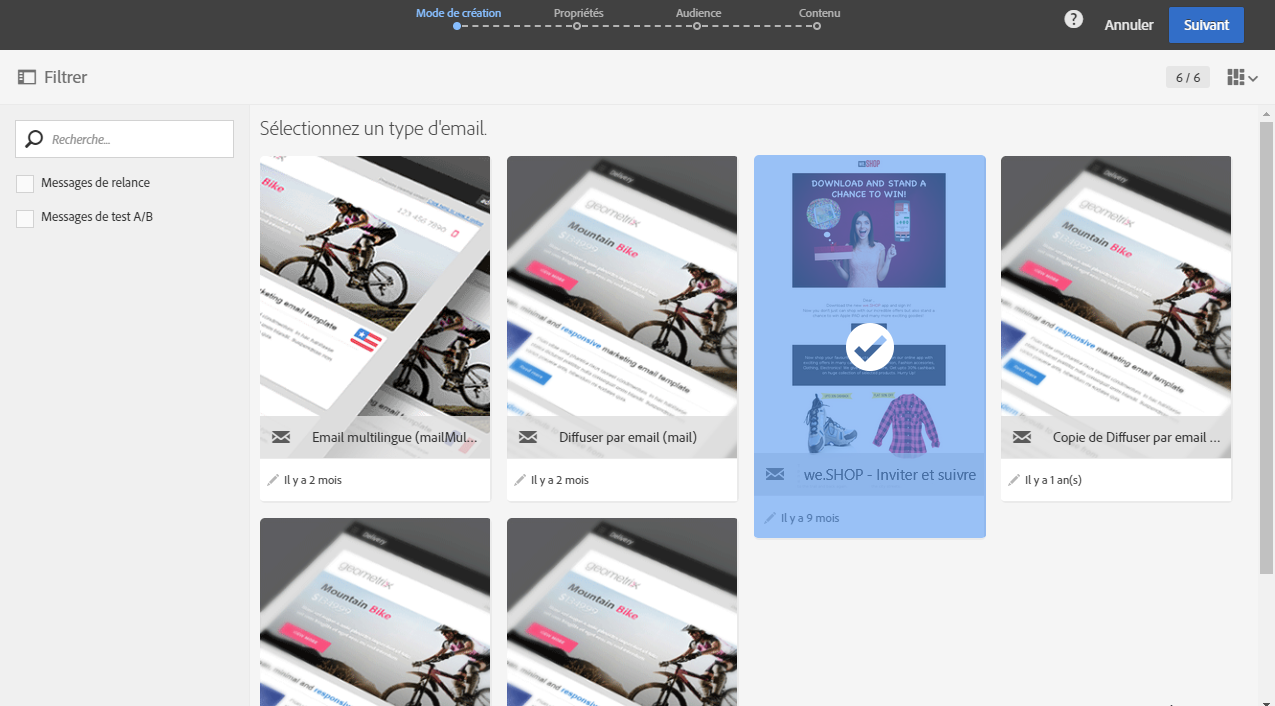Viewport: 1275px width, 706px height.
Task: Focus the Recherche search field
Action: [124, 139]
